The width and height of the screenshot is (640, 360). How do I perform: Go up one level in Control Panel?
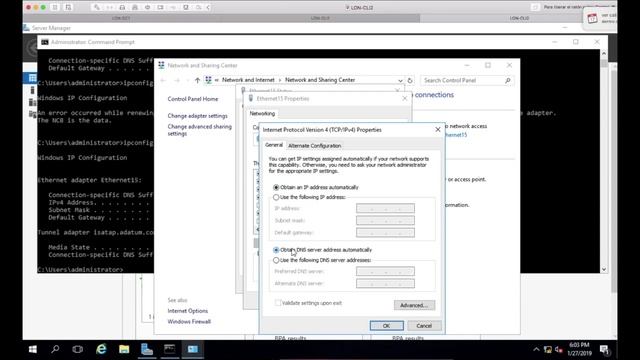point(197,80)
